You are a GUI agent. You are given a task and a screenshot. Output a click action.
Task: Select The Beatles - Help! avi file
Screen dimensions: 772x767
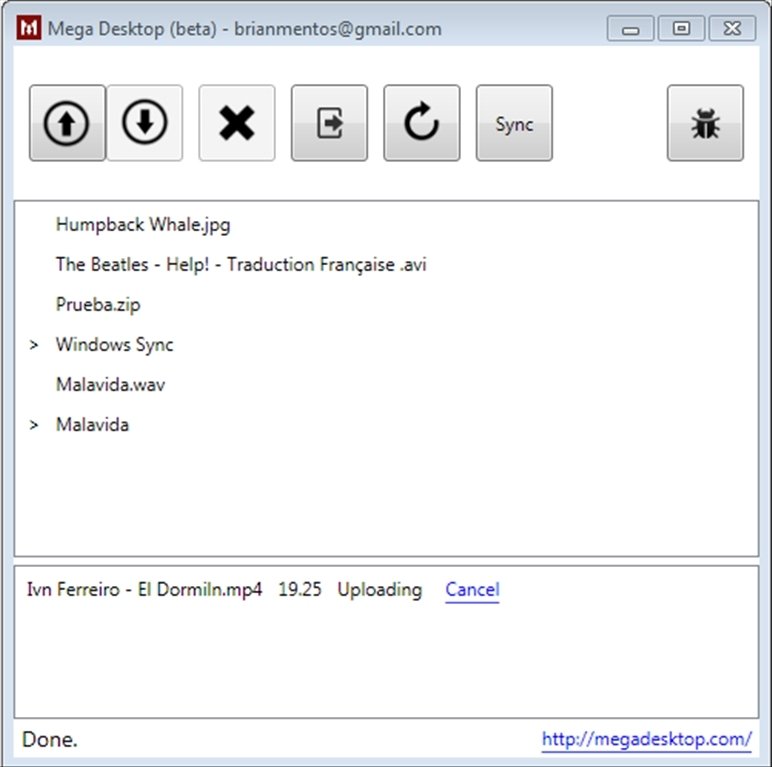pyautogui.click(x=241, y=264)
